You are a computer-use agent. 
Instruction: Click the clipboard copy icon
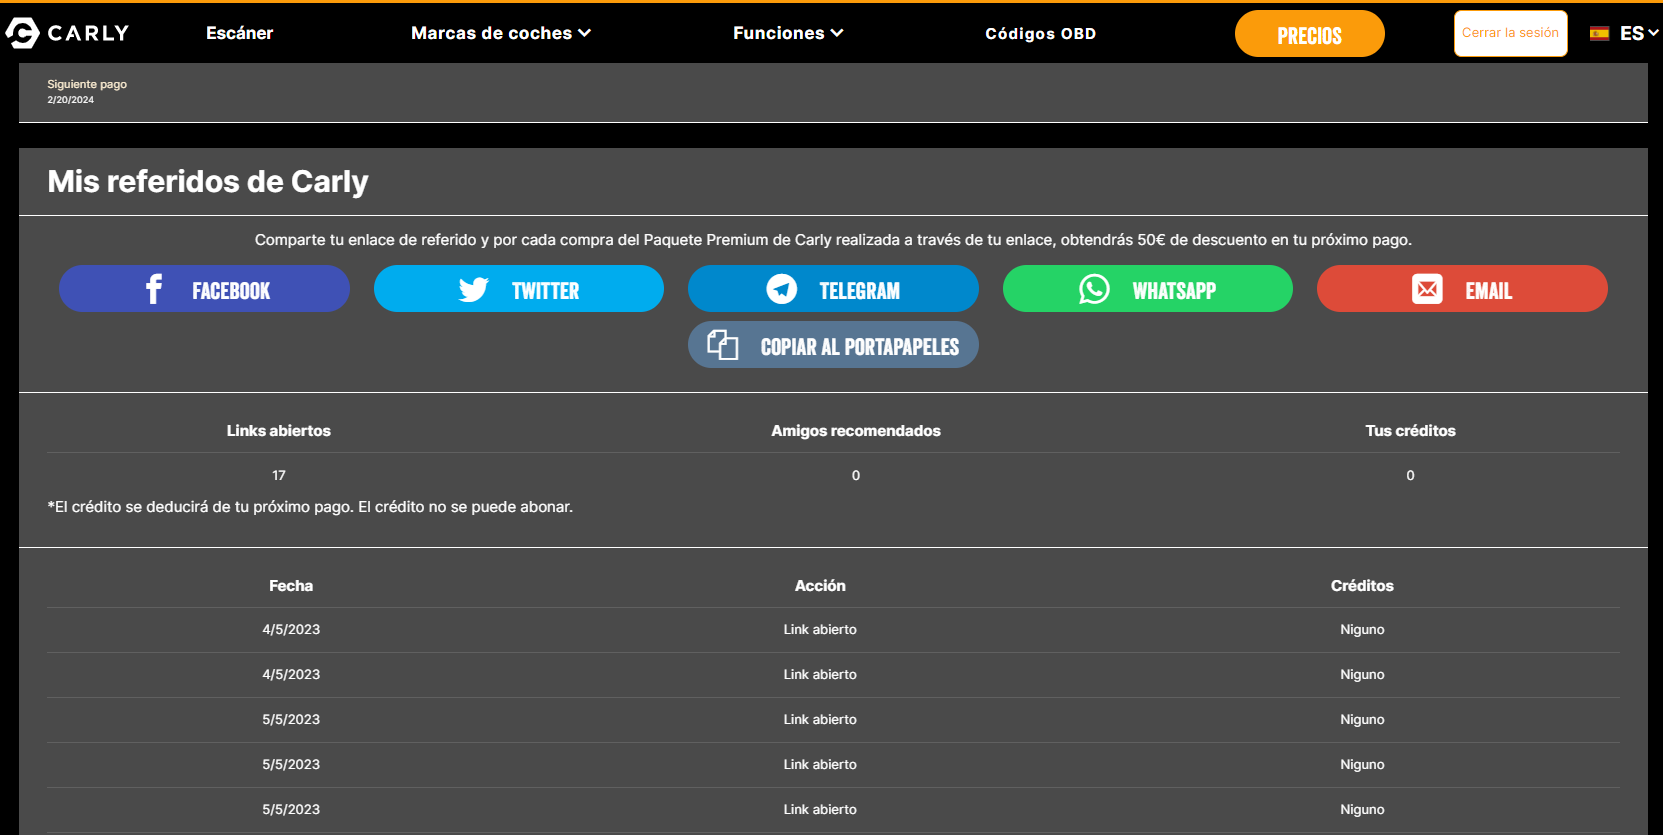(723, 345)
